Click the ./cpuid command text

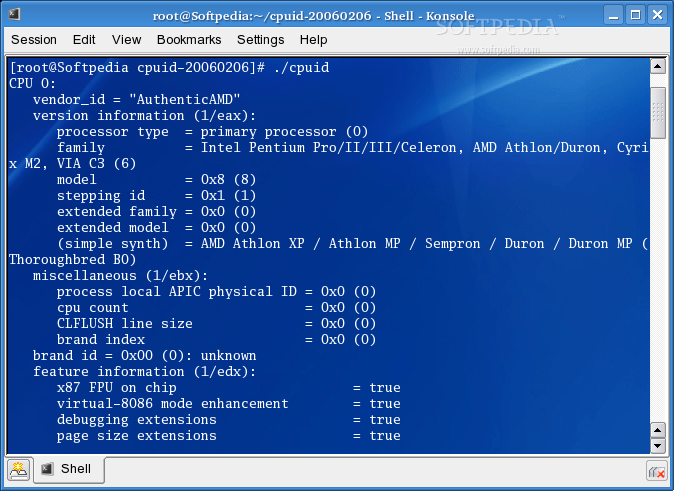pos(301,68)
